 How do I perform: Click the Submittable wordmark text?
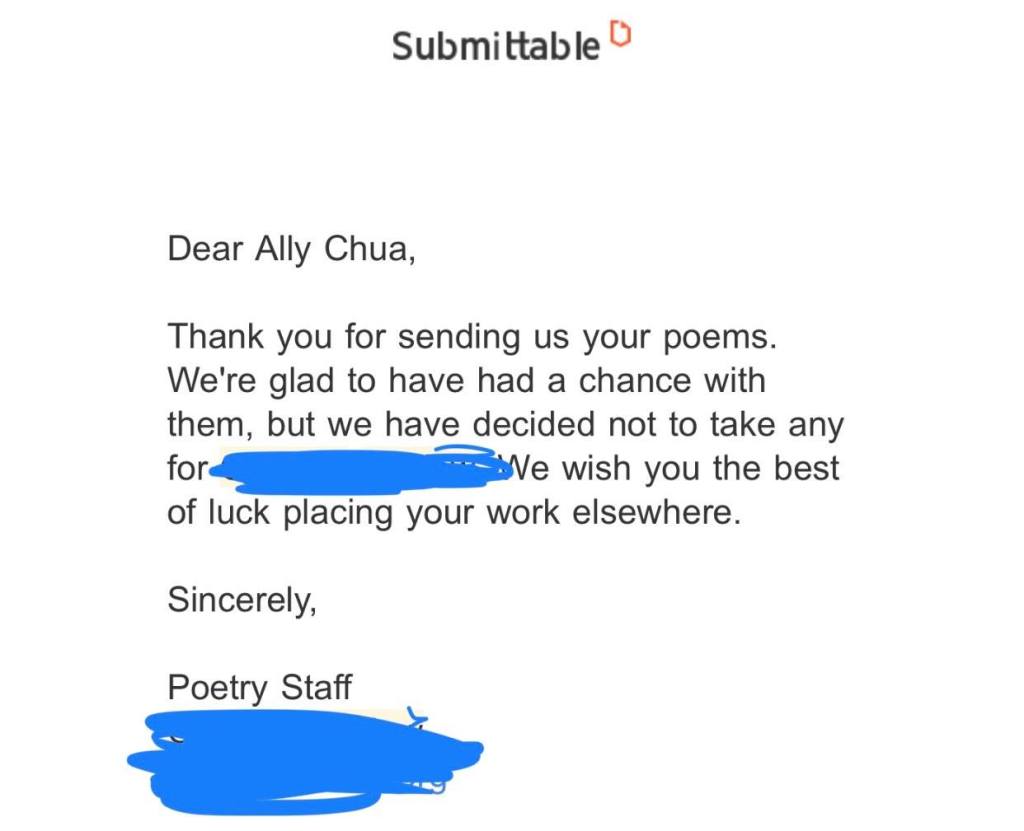[x=496, y=47]
